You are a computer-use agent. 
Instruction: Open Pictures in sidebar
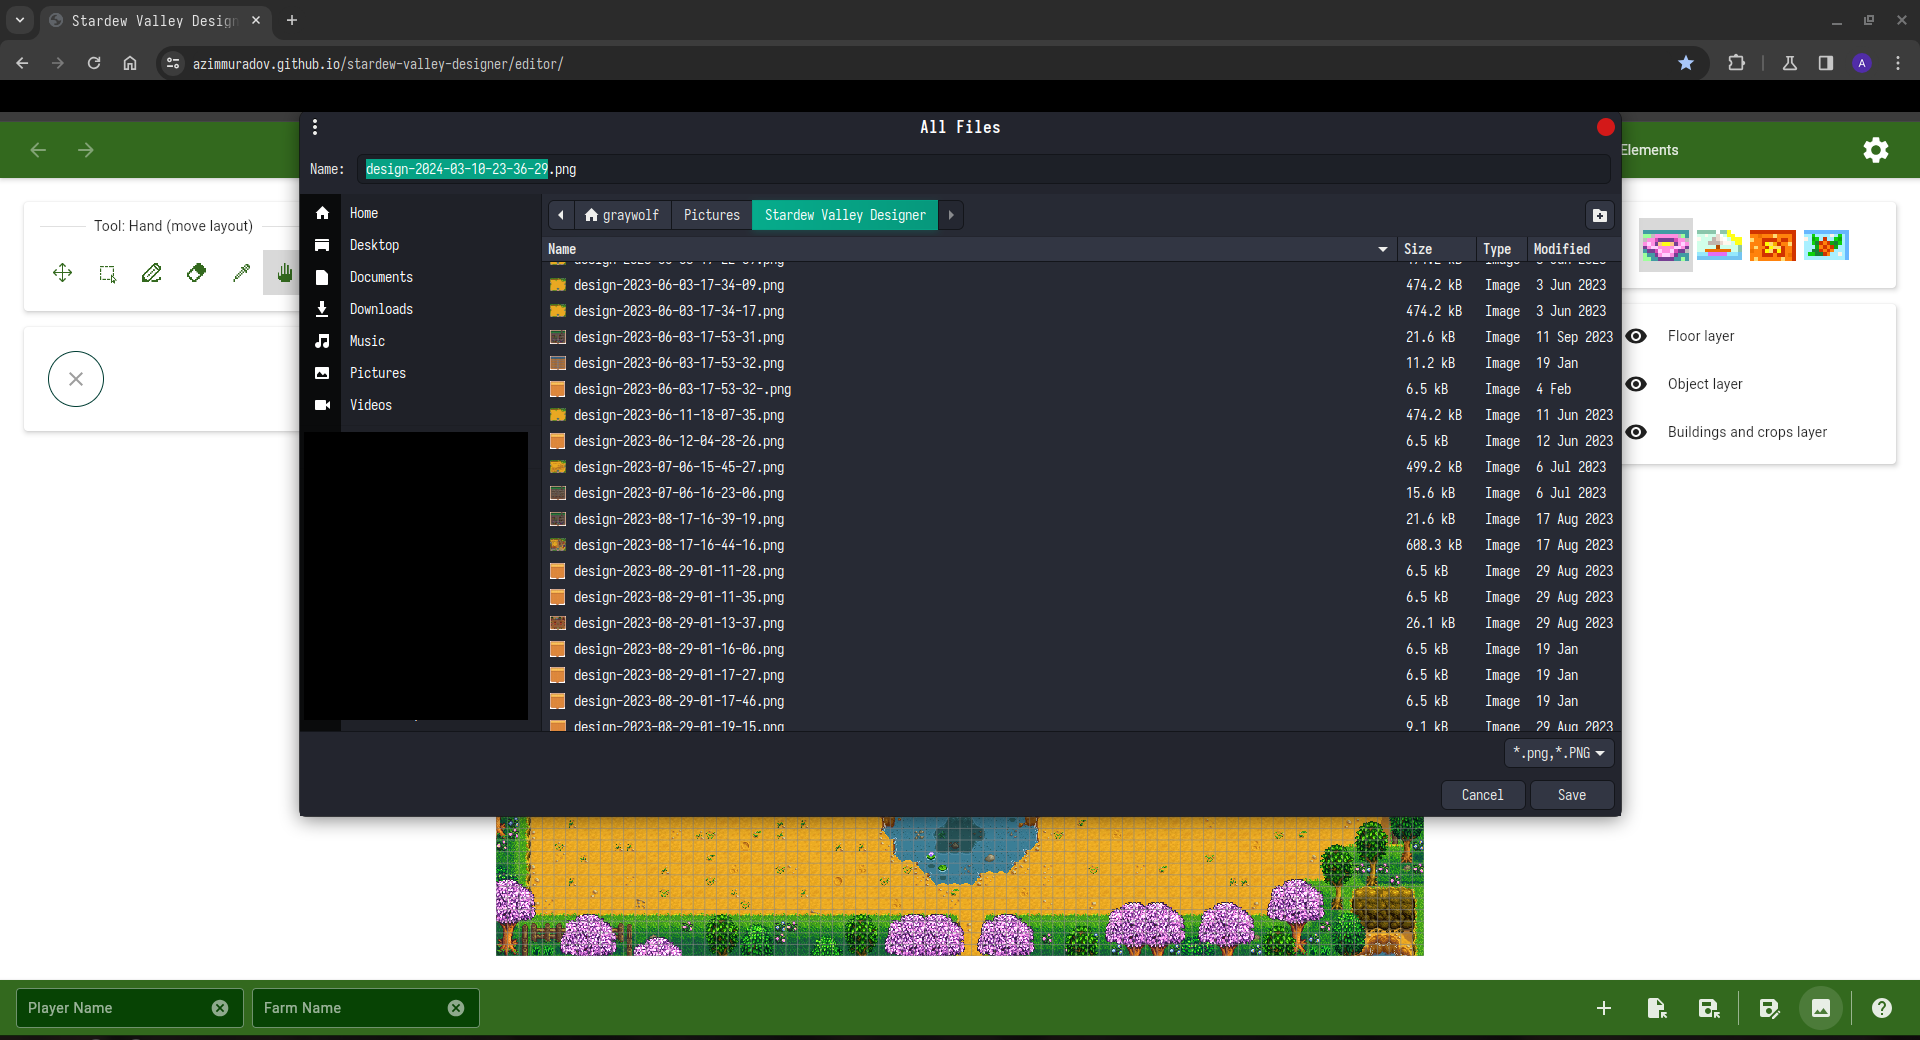pyautogui.click(x=377, y=373)
